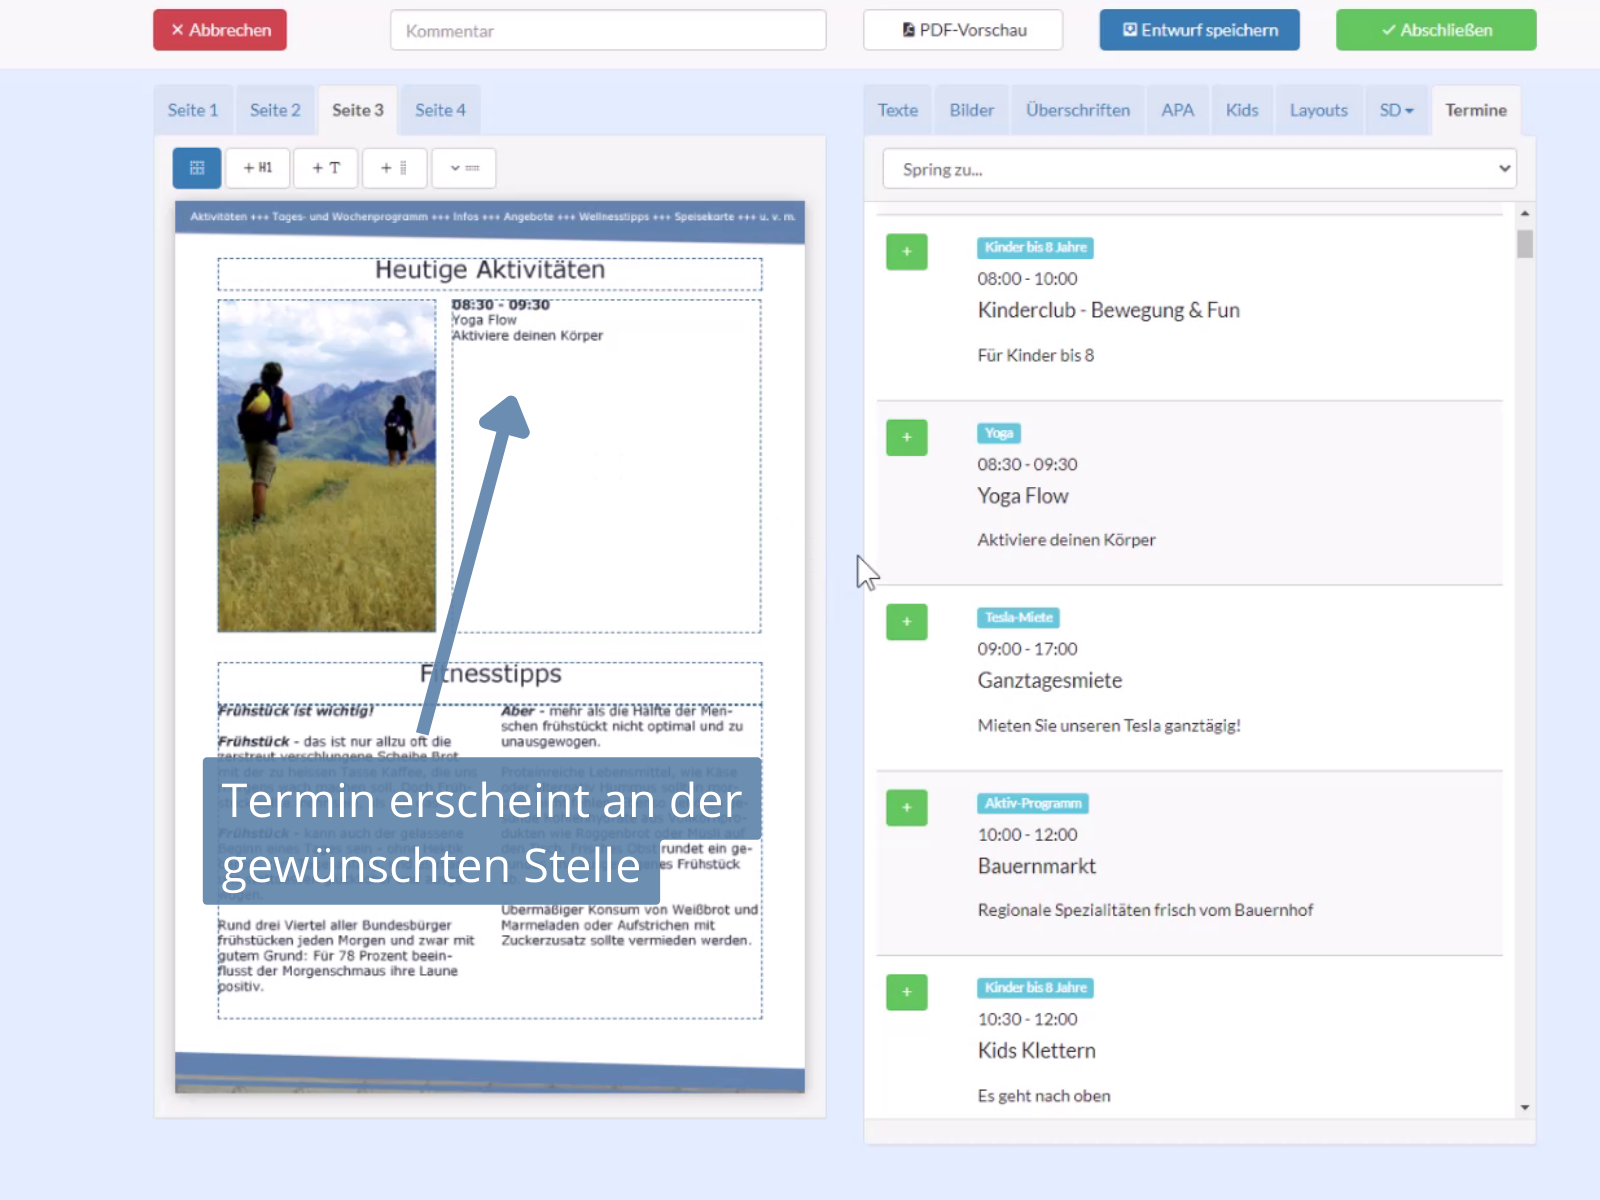Switch to Seite 2 tab
Viewport: 1600px width, 1200px height.
275,110
